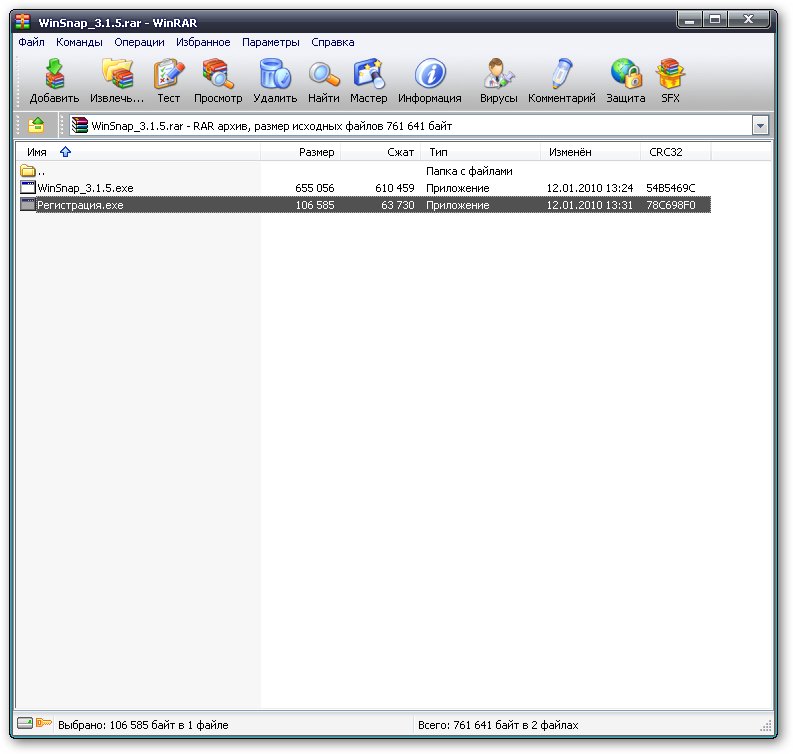The height and width of the screenshot is (754, 793).
Task: Click date 12.01.2010 13:31
Action: 590,205
